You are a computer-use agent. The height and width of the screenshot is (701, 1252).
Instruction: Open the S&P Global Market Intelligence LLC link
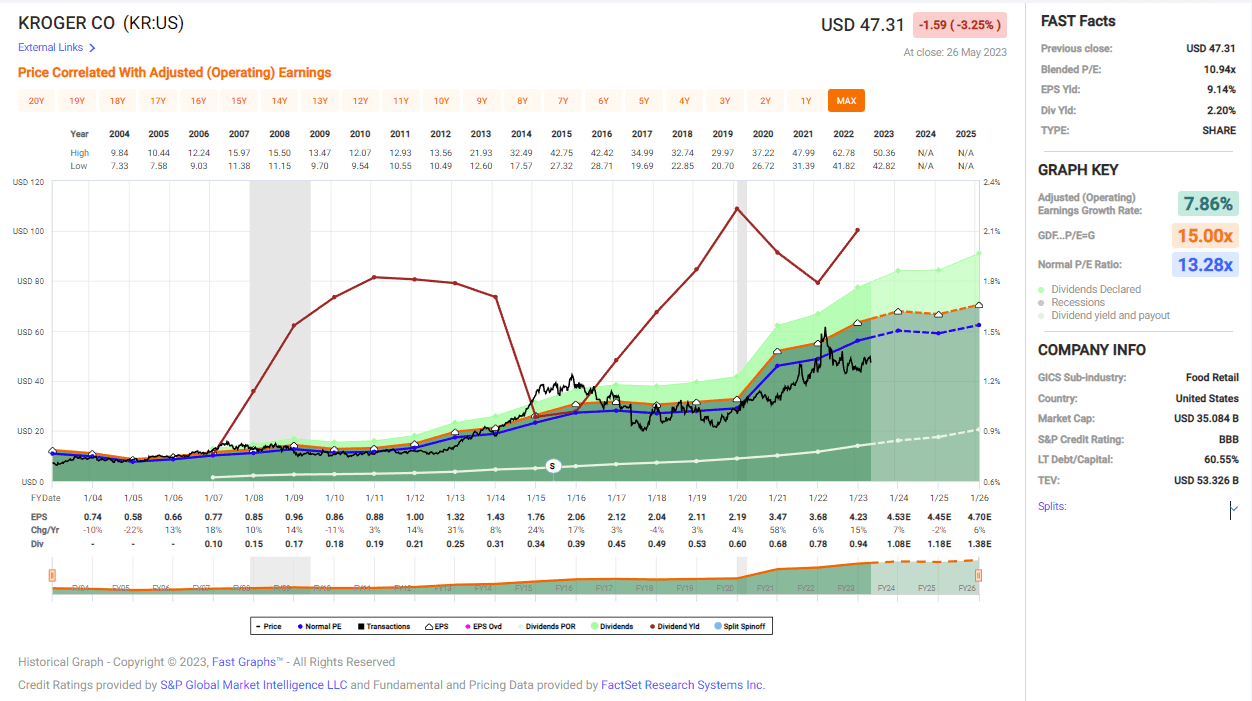pos(253,685)
